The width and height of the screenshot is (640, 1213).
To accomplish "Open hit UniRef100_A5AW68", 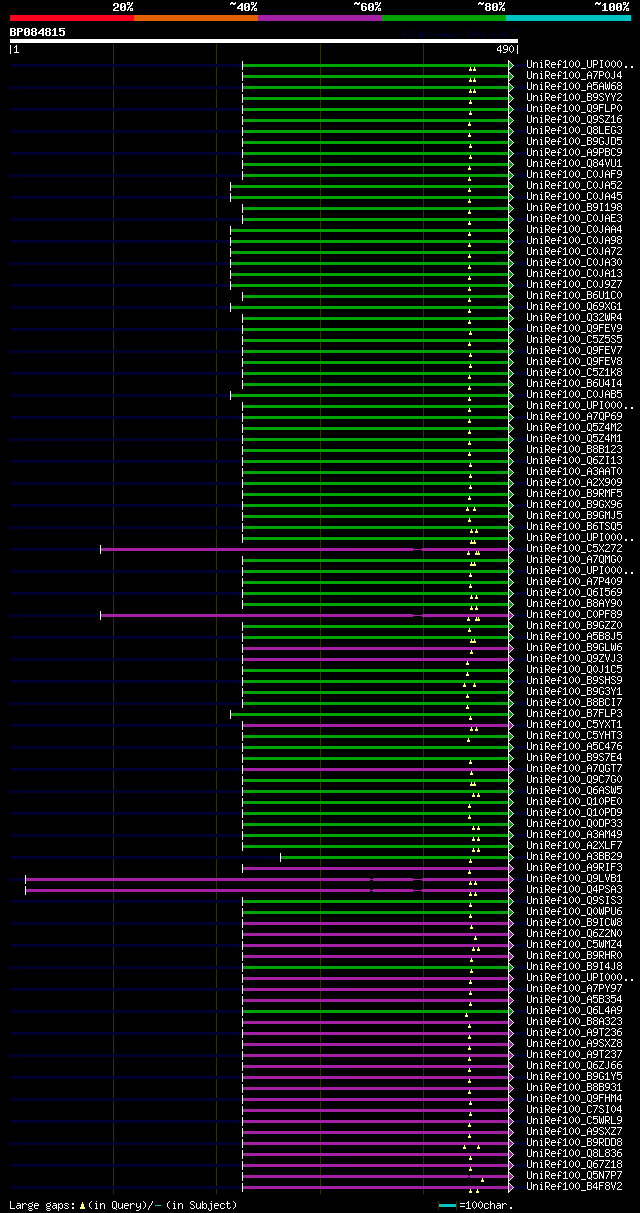I will pos(574,86).
